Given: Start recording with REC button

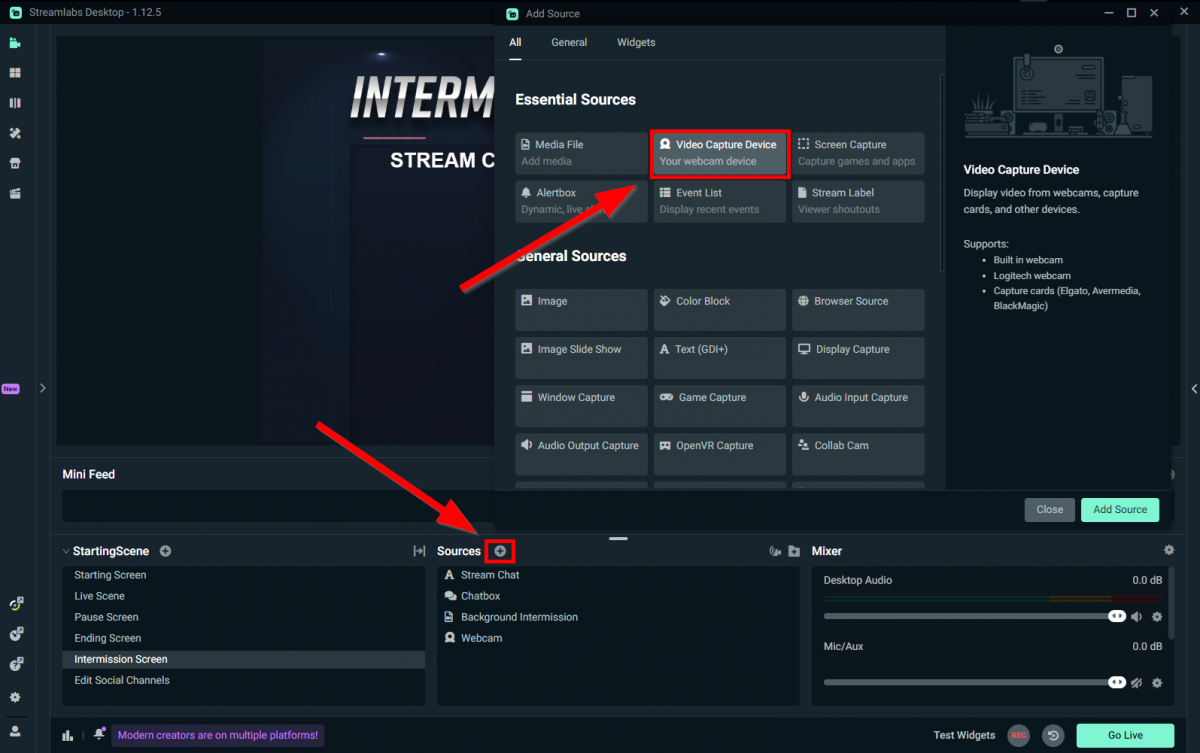Looking at the screenshot, I should pos(1018,735).
